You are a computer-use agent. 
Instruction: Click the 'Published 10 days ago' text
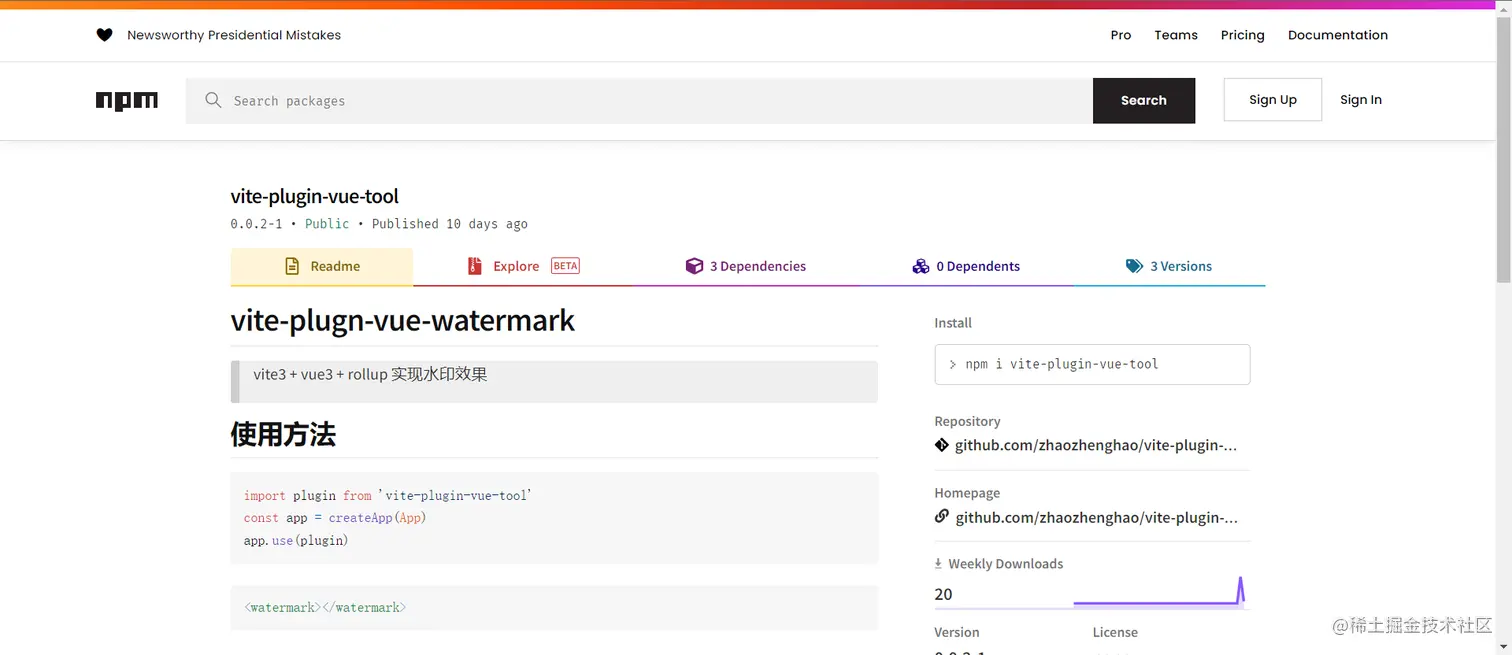450,224
